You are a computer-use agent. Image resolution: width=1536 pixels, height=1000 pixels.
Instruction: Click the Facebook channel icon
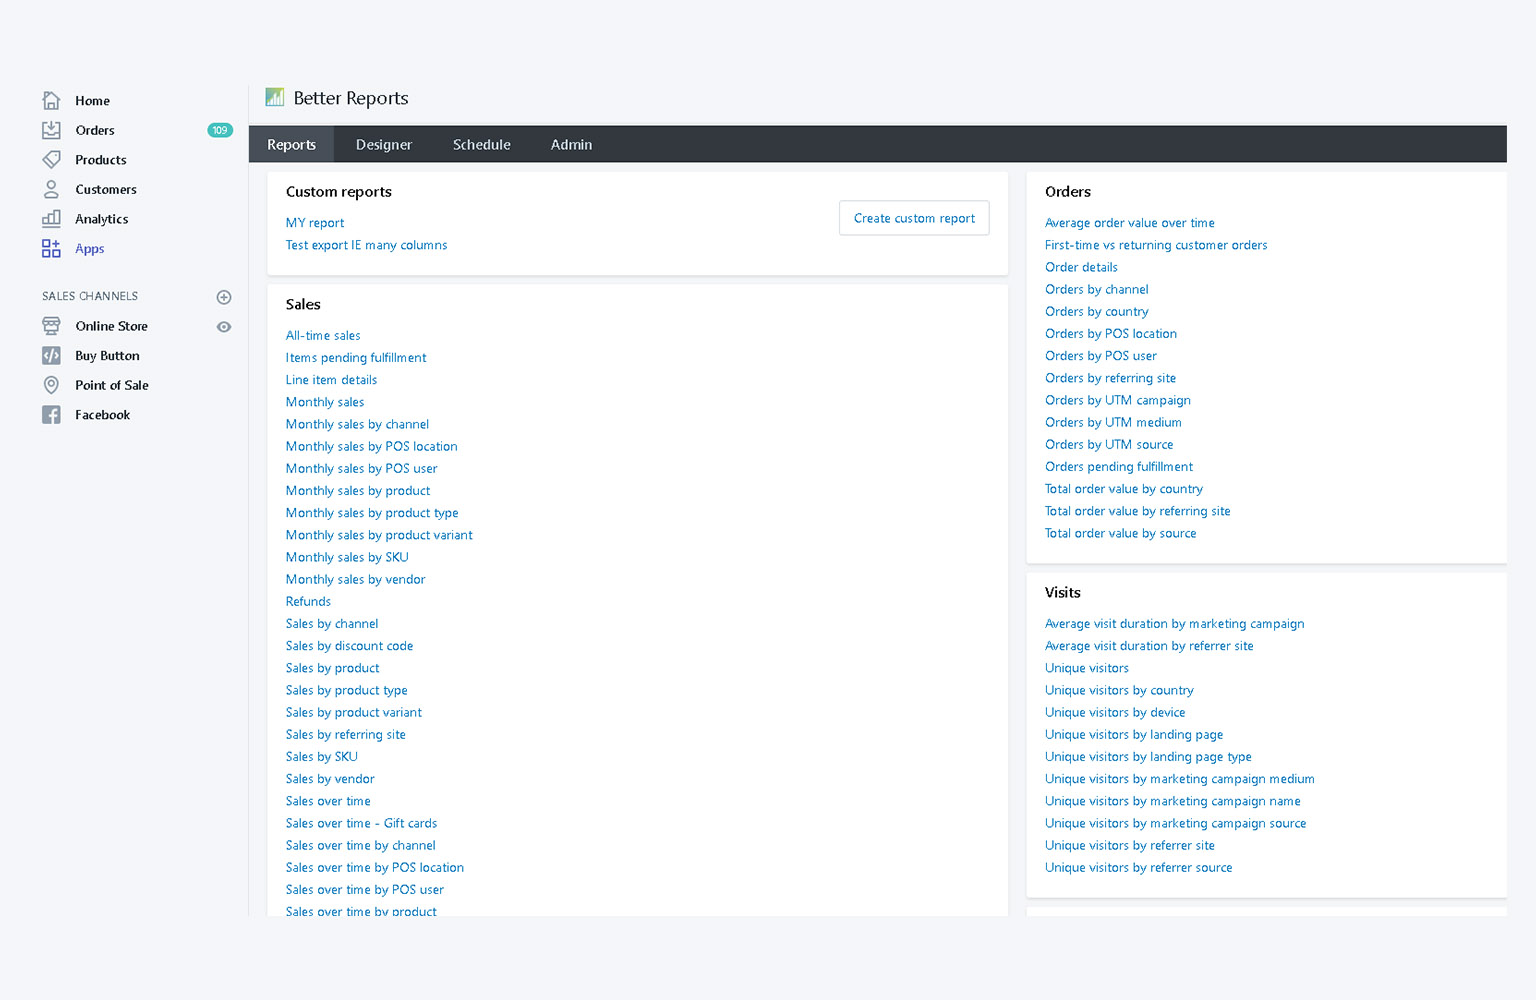point(51,415)
